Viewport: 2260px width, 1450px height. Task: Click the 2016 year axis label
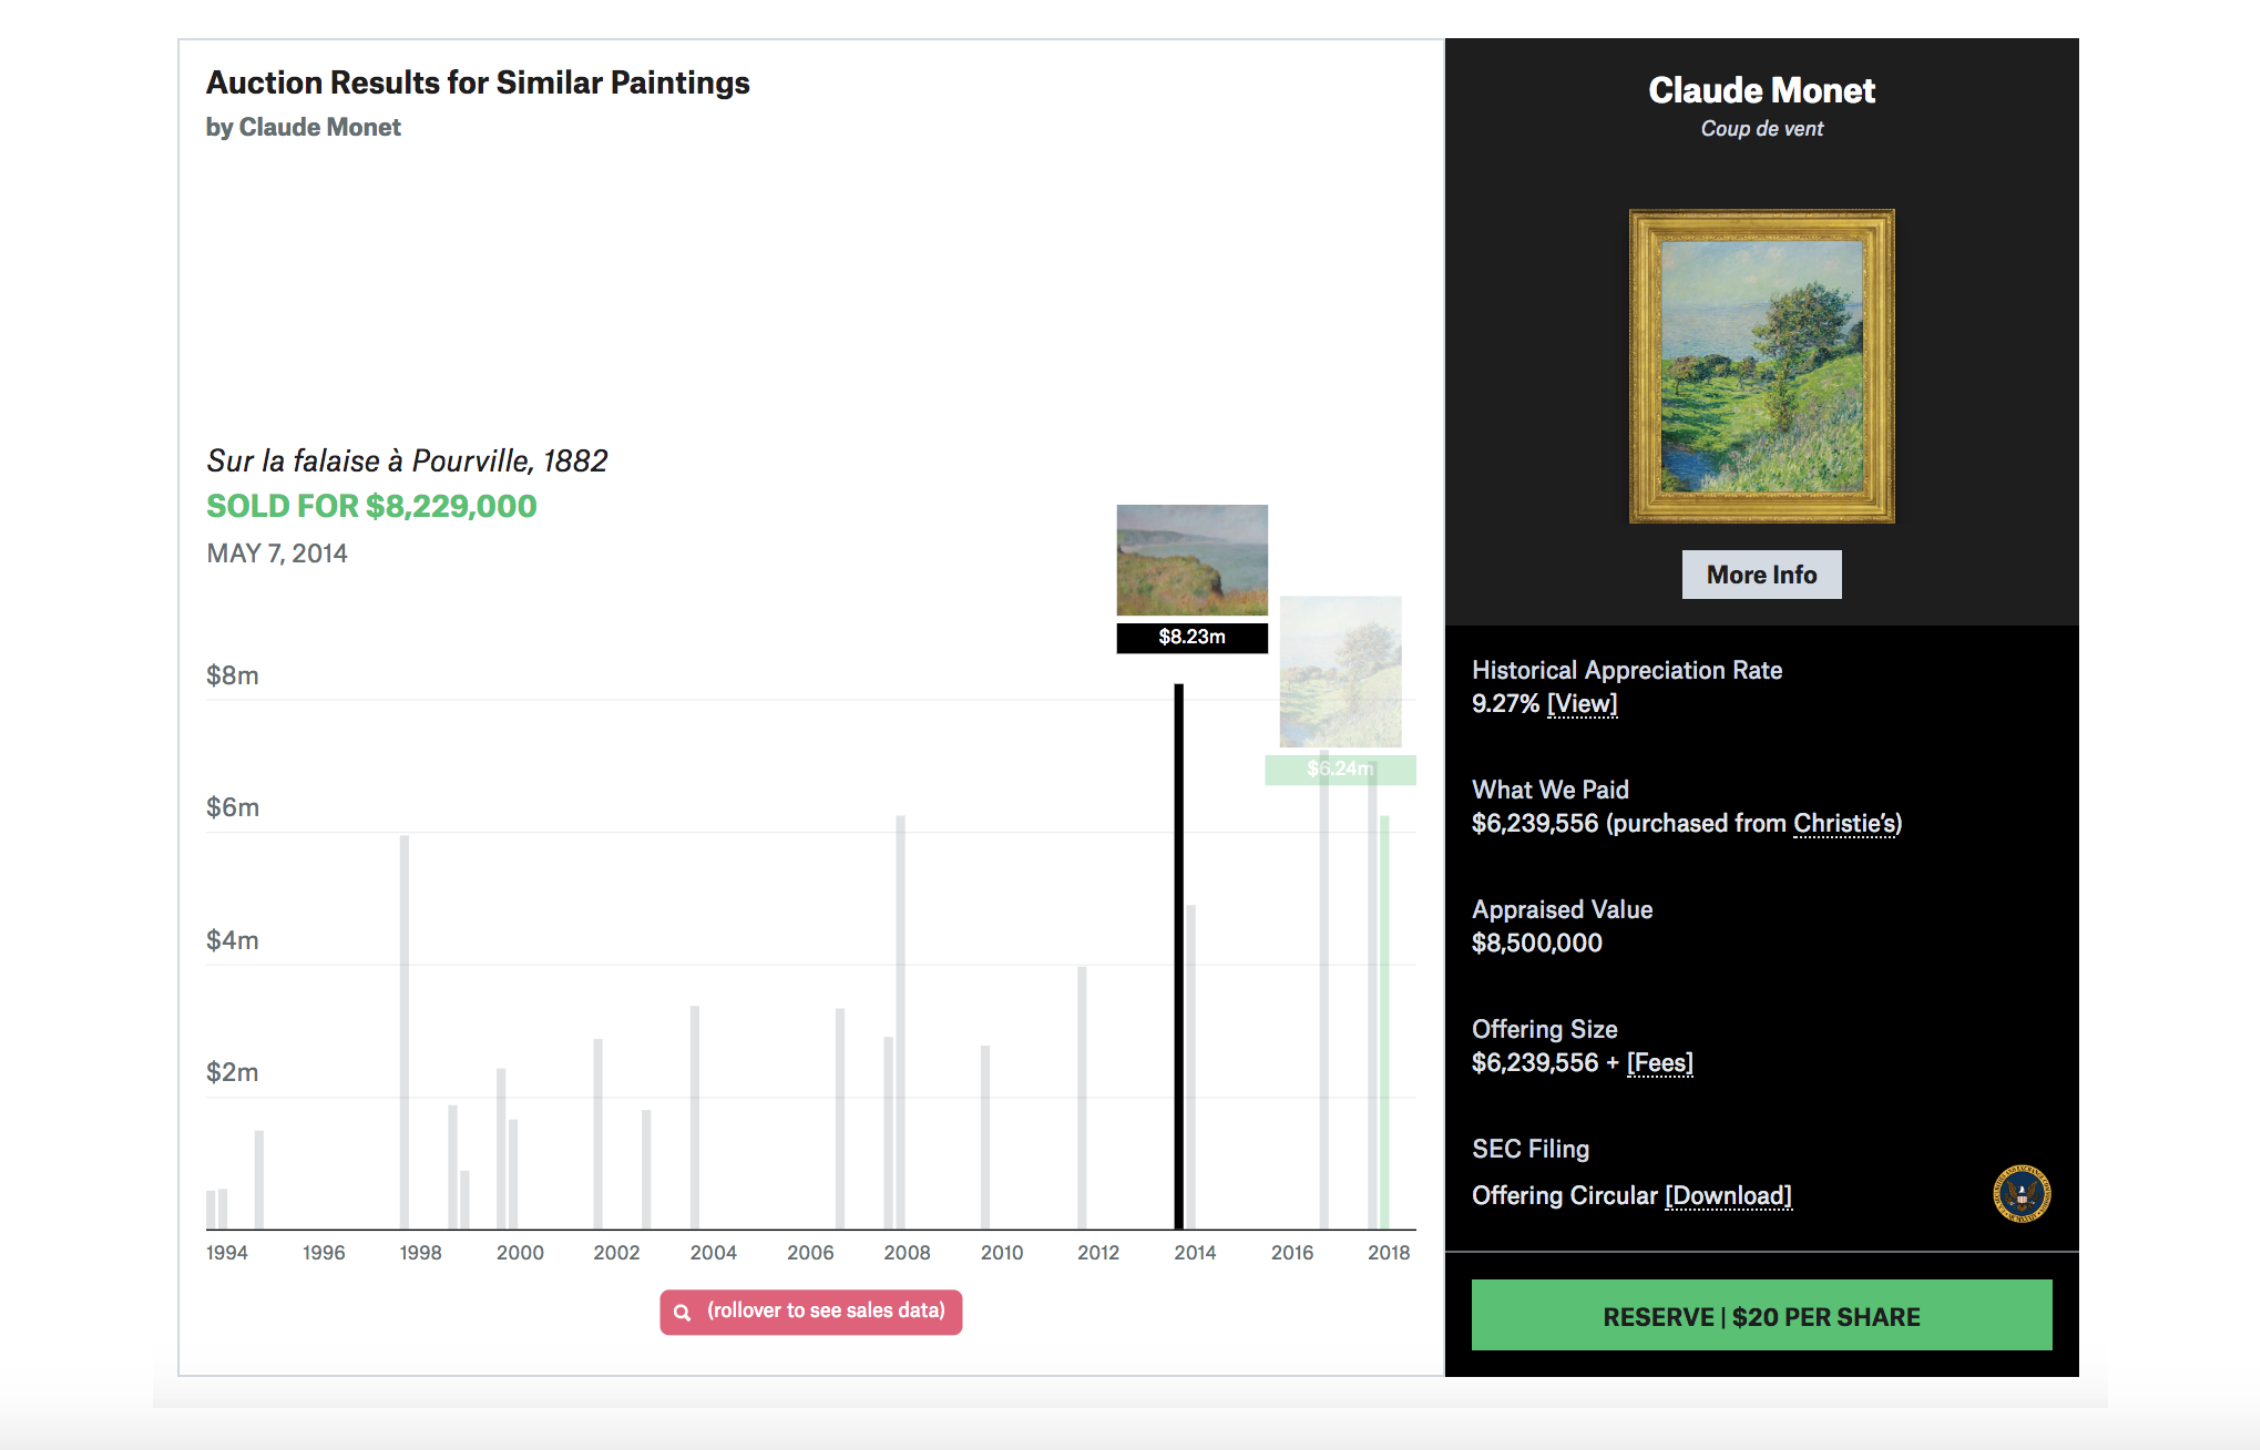pos(1292,1252)
